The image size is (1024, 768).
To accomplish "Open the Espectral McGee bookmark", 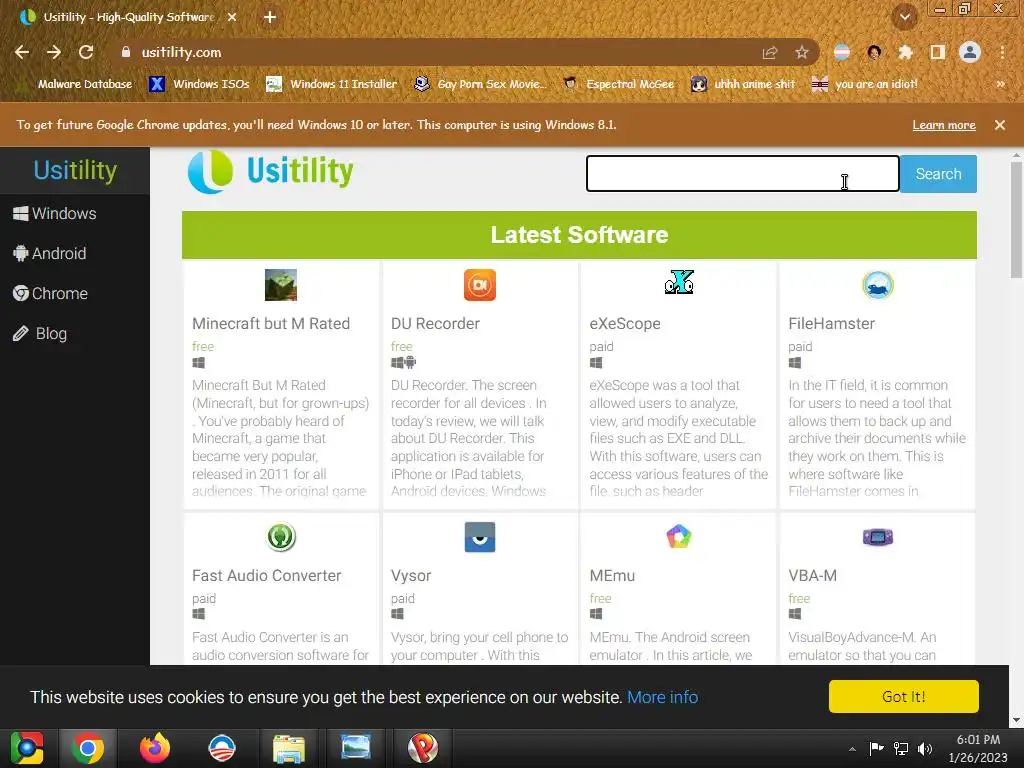I will 619,84.
